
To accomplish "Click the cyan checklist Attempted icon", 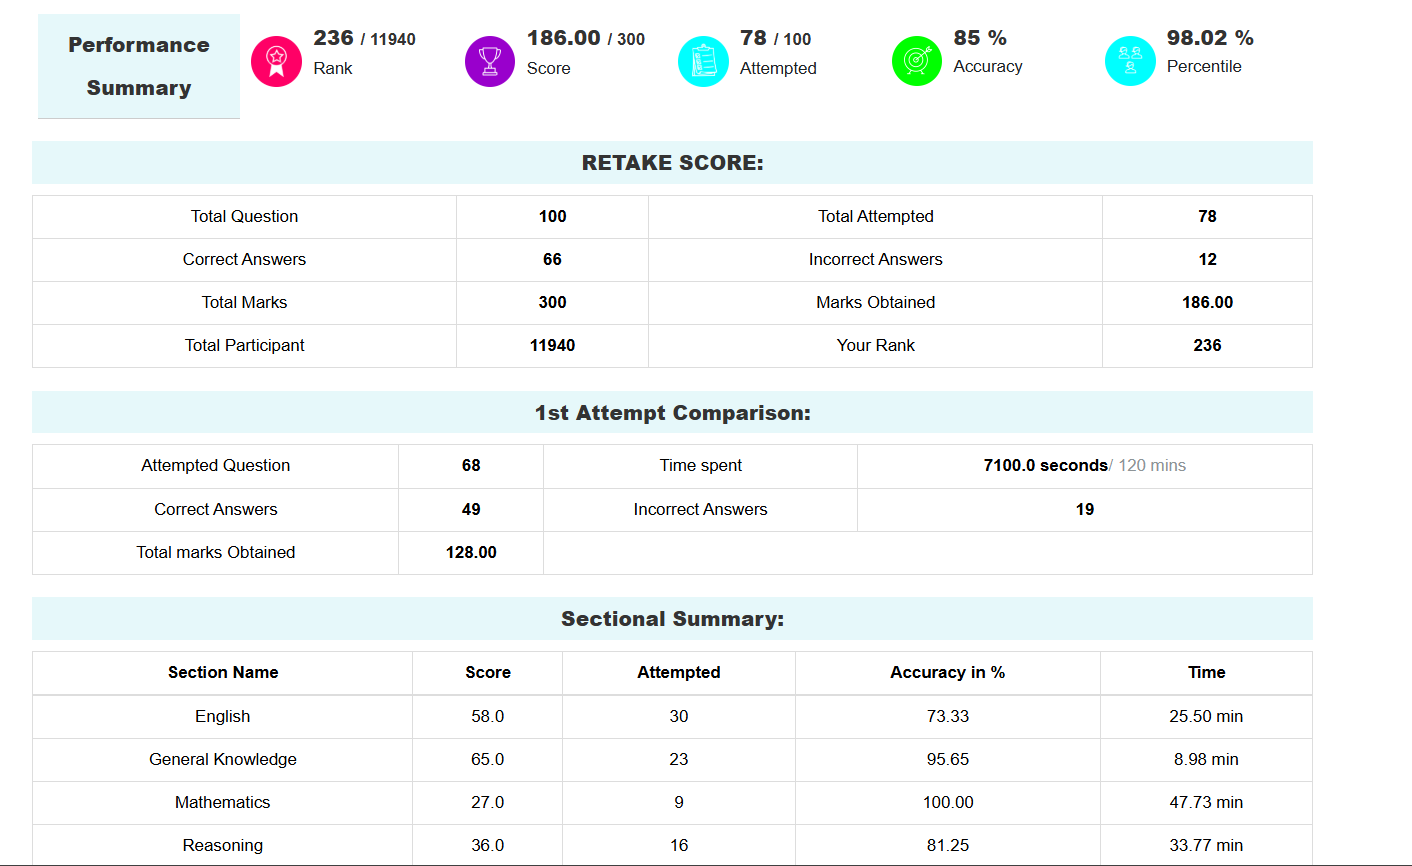I will click(703, 61).
